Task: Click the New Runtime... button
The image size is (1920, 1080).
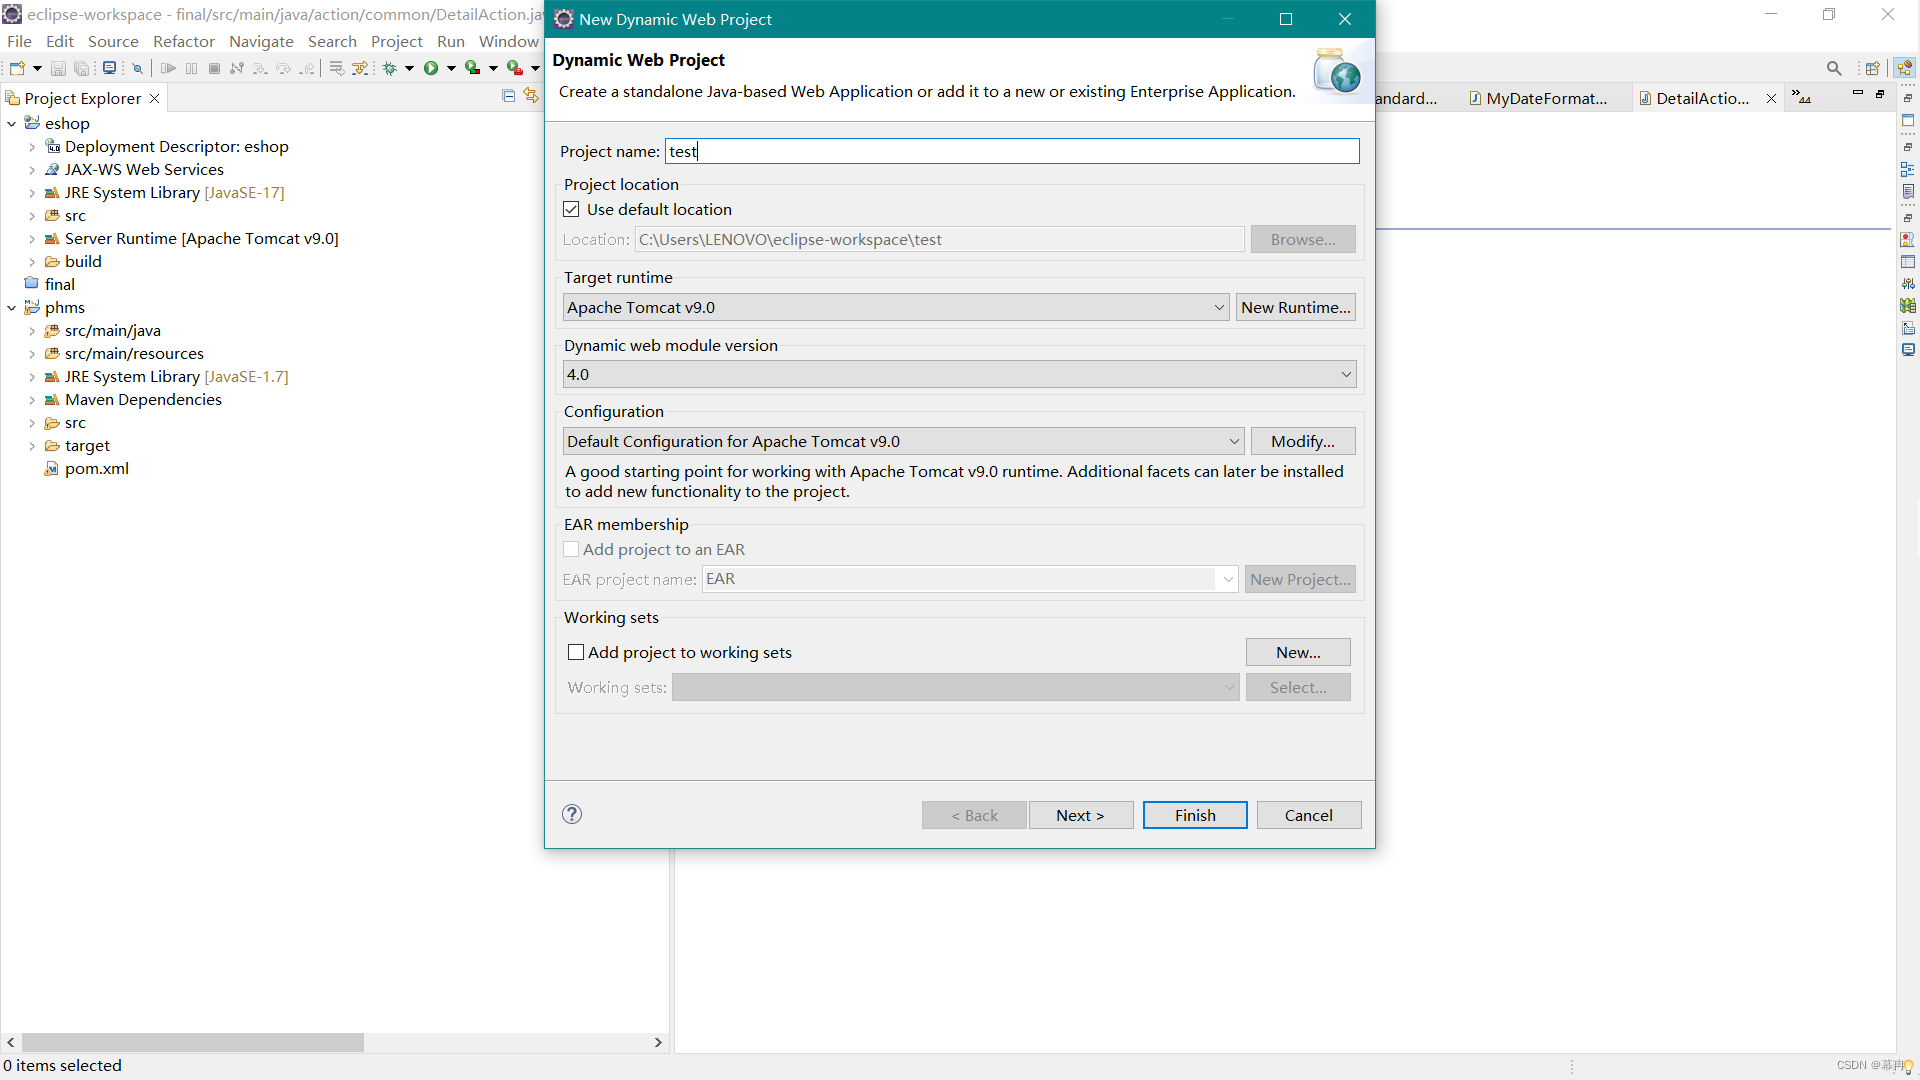Action: pos(1295,307)
